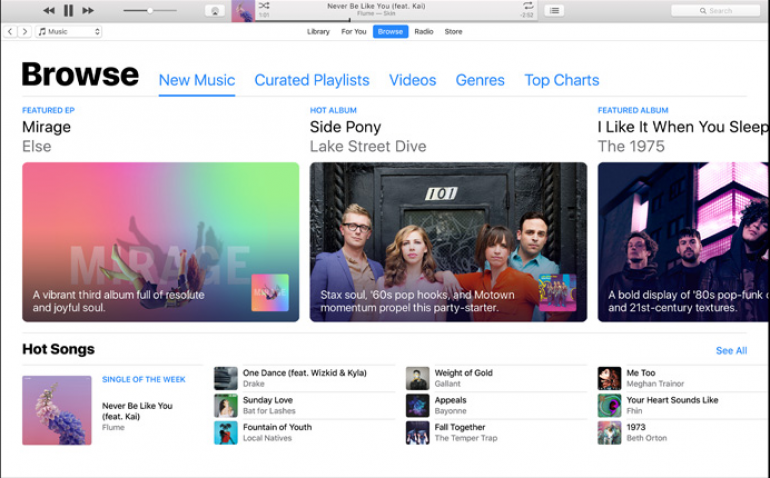Adjust the volume slider knob

(x=150, y=10)
